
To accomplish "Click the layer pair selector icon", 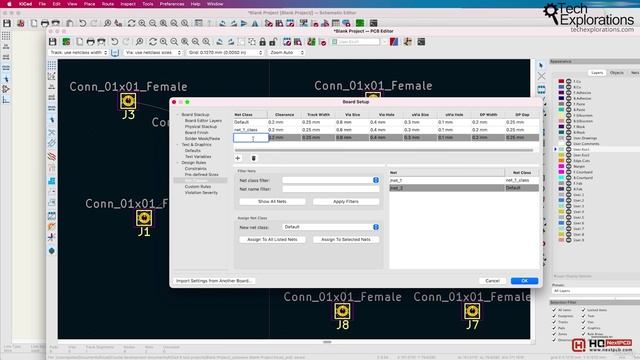I will click(x=394, y=42).
